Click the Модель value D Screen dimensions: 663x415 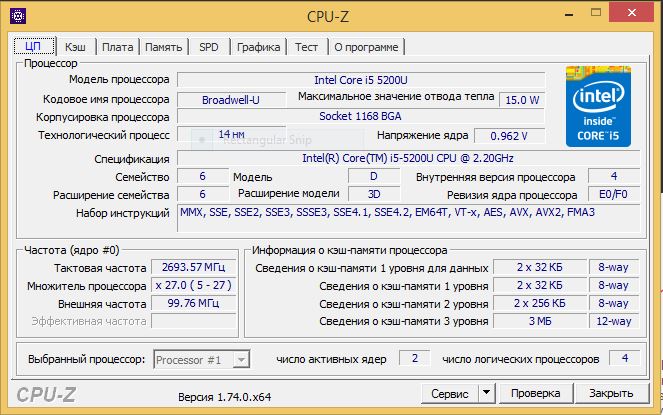[x=374, y=176]
